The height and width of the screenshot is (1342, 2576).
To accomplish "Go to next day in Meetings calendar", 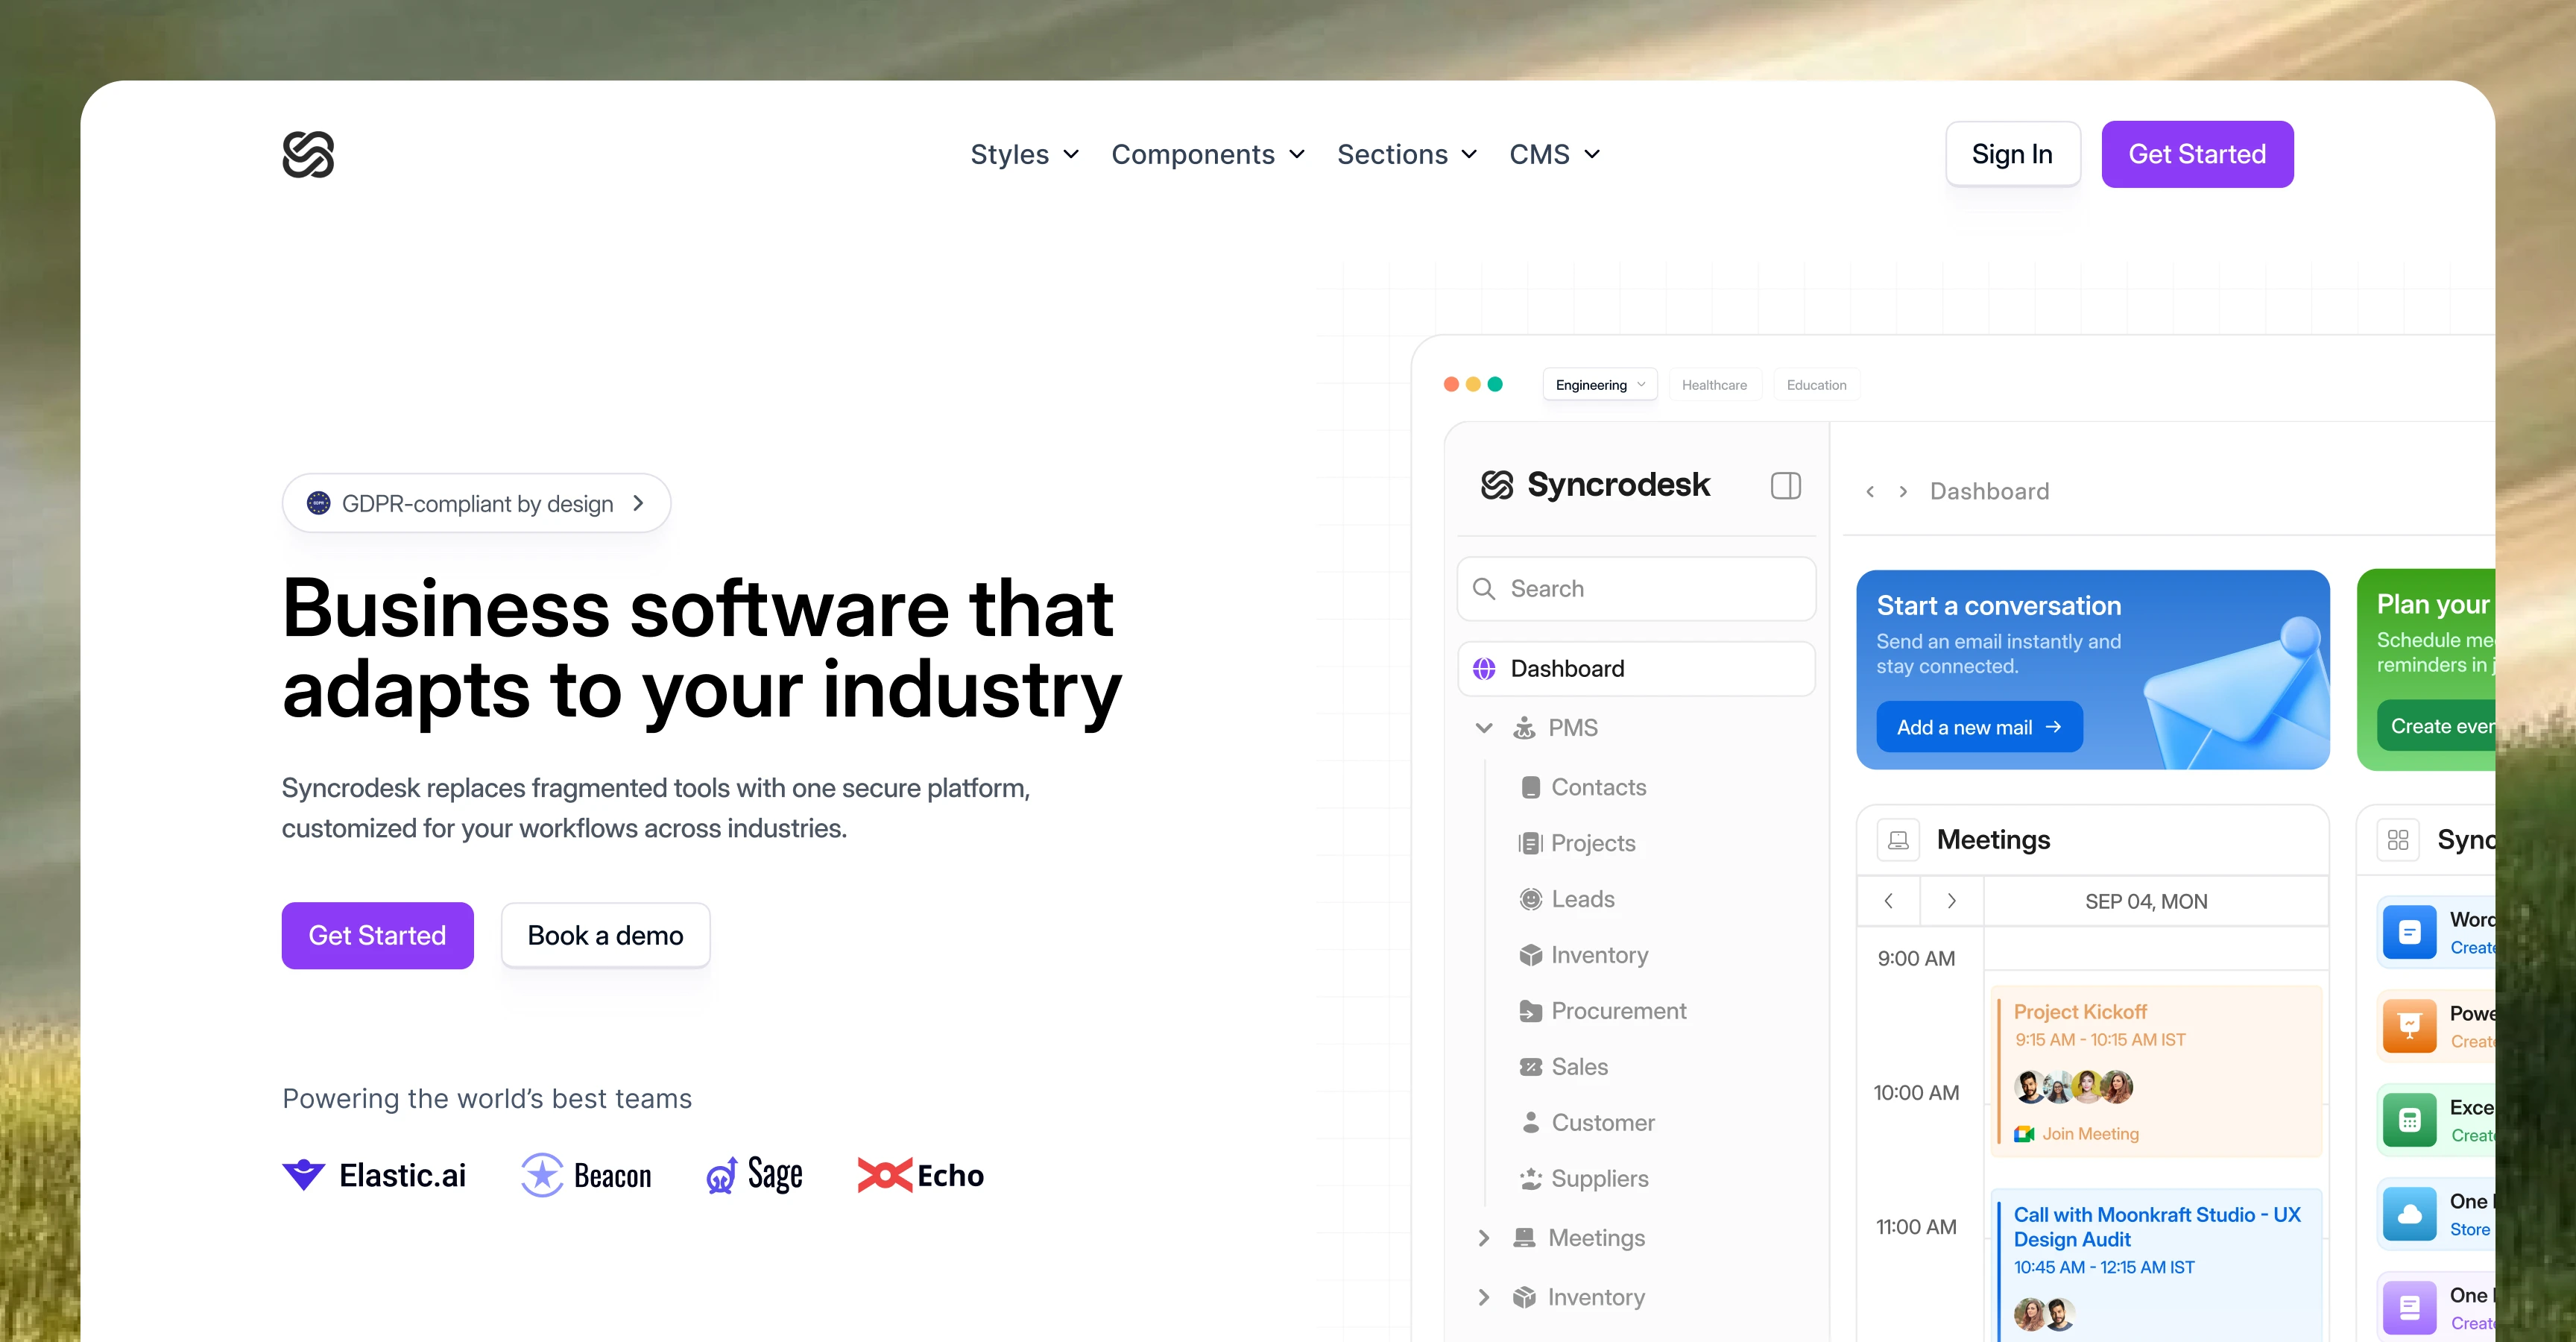I will pyautogui.click(x=1951, y=901).
